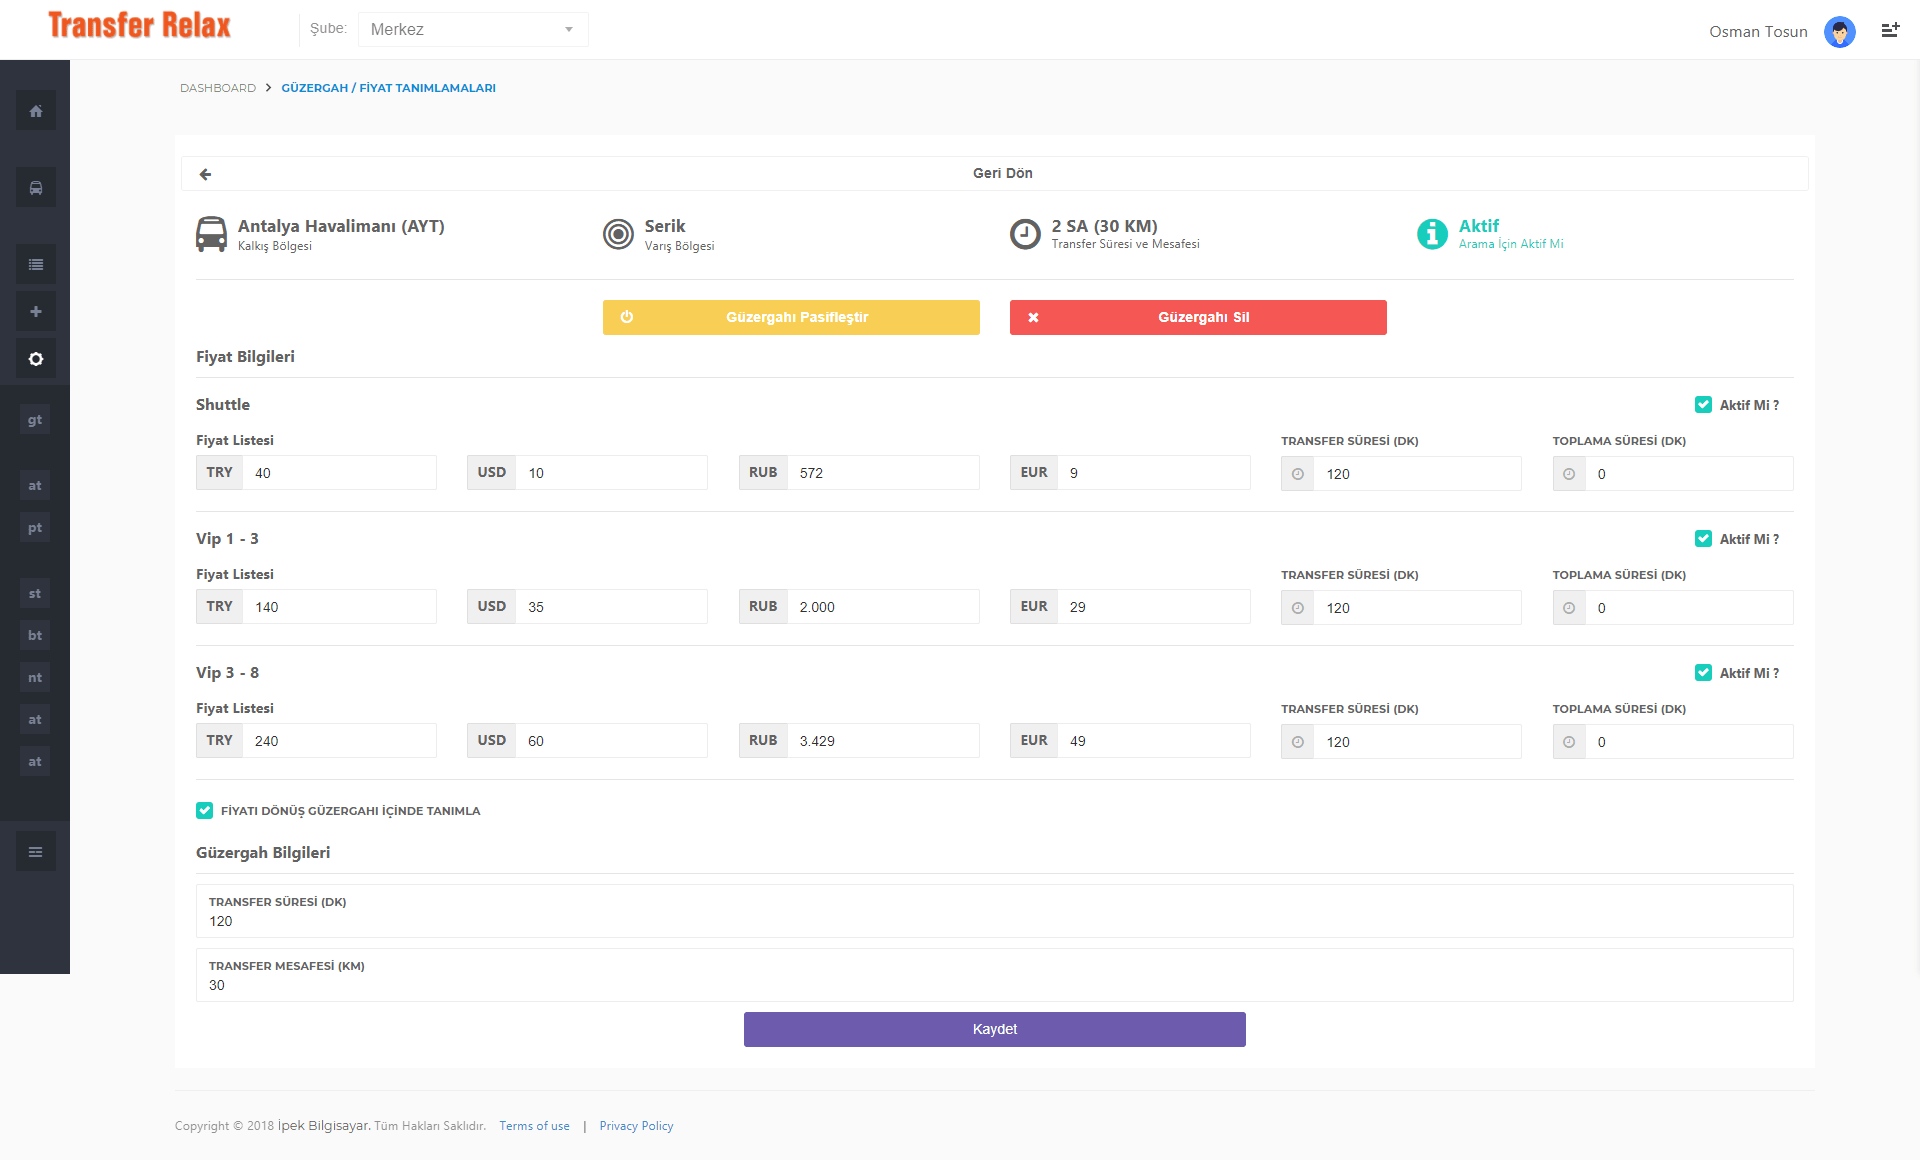Click the hamburger menu icon in the sidebar
Image resolution: width=1920 pixels, height=1160 pixels.
36,852
